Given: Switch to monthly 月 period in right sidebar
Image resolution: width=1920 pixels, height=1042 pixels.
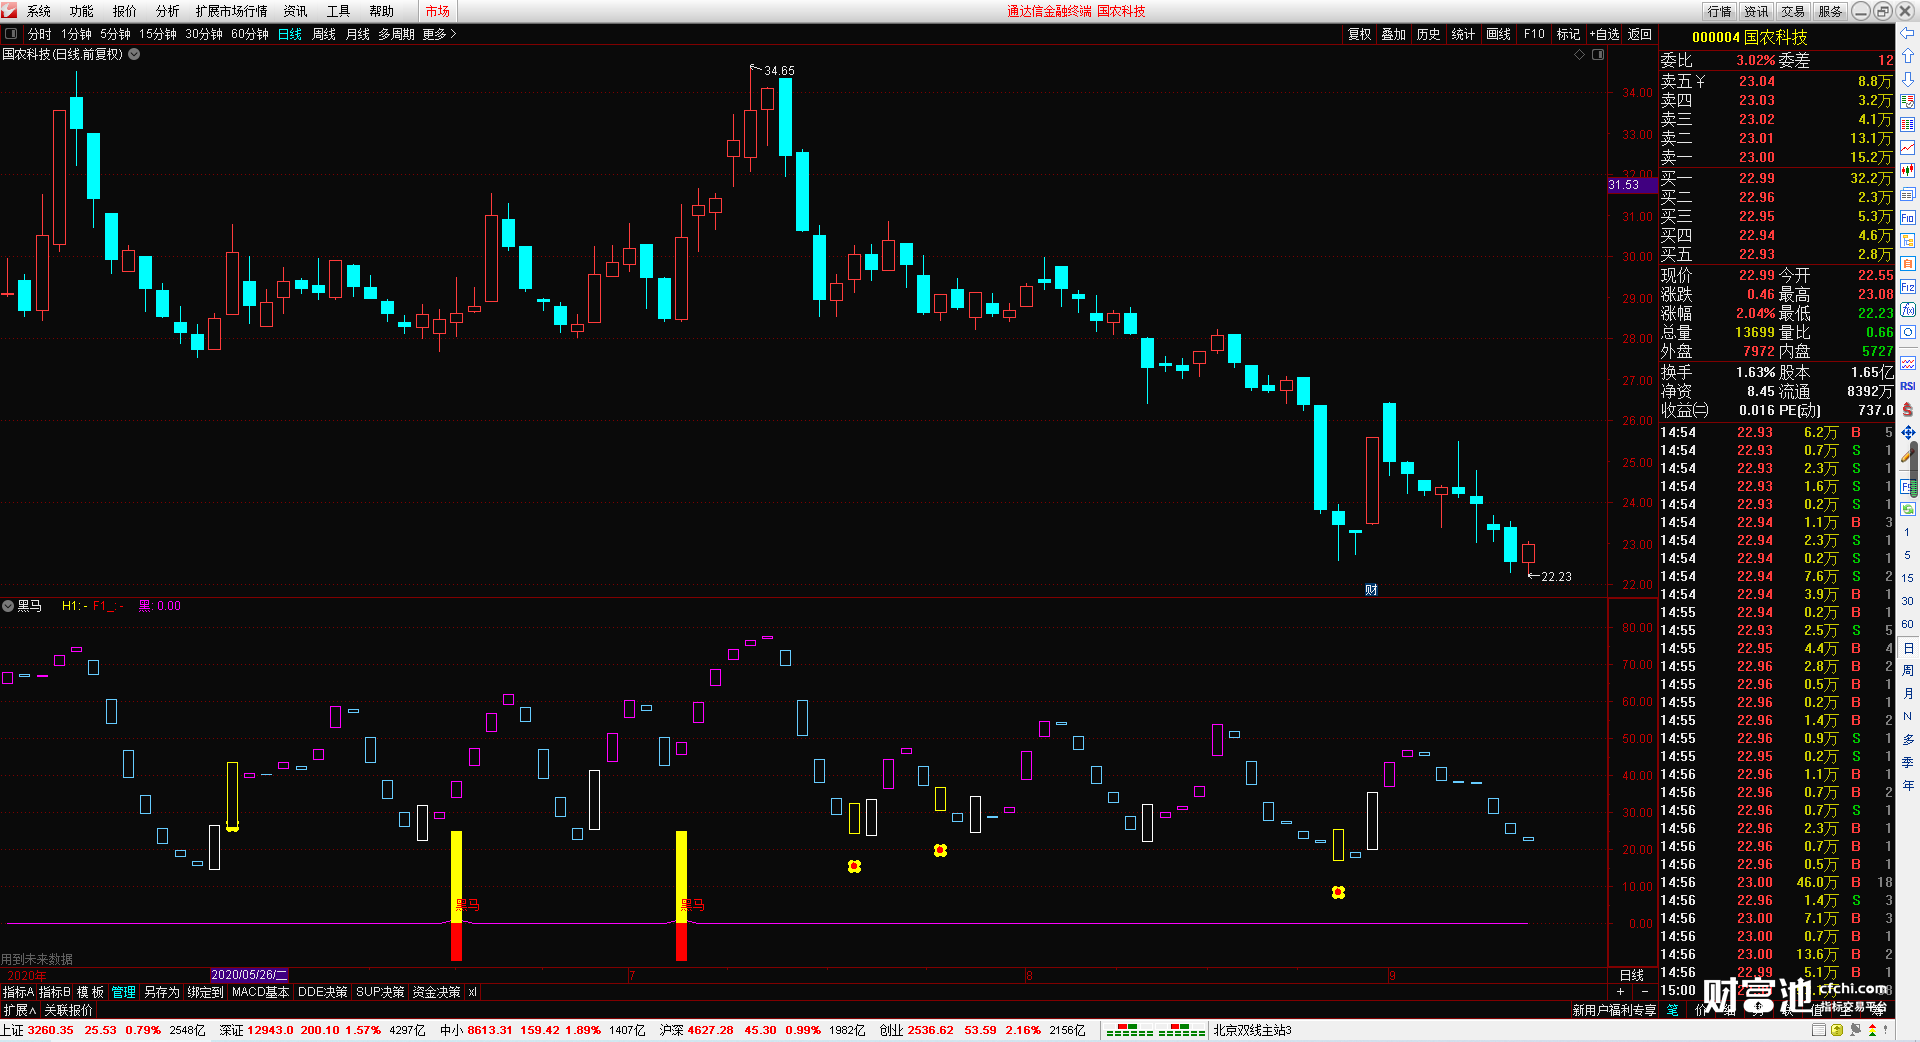Looking at the screenshot, I should coord(1908,694).
